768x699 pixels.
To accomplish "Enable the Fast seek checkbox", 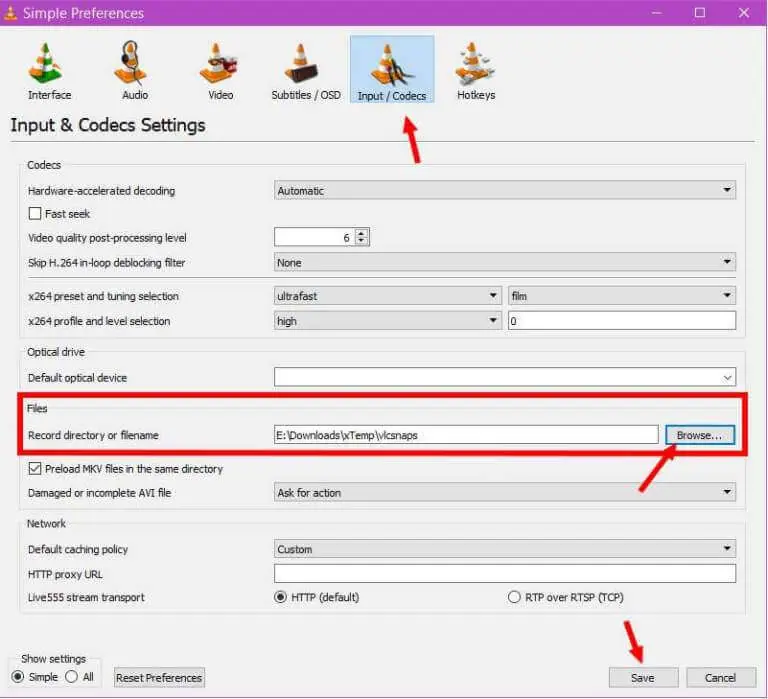I will 35,214.
